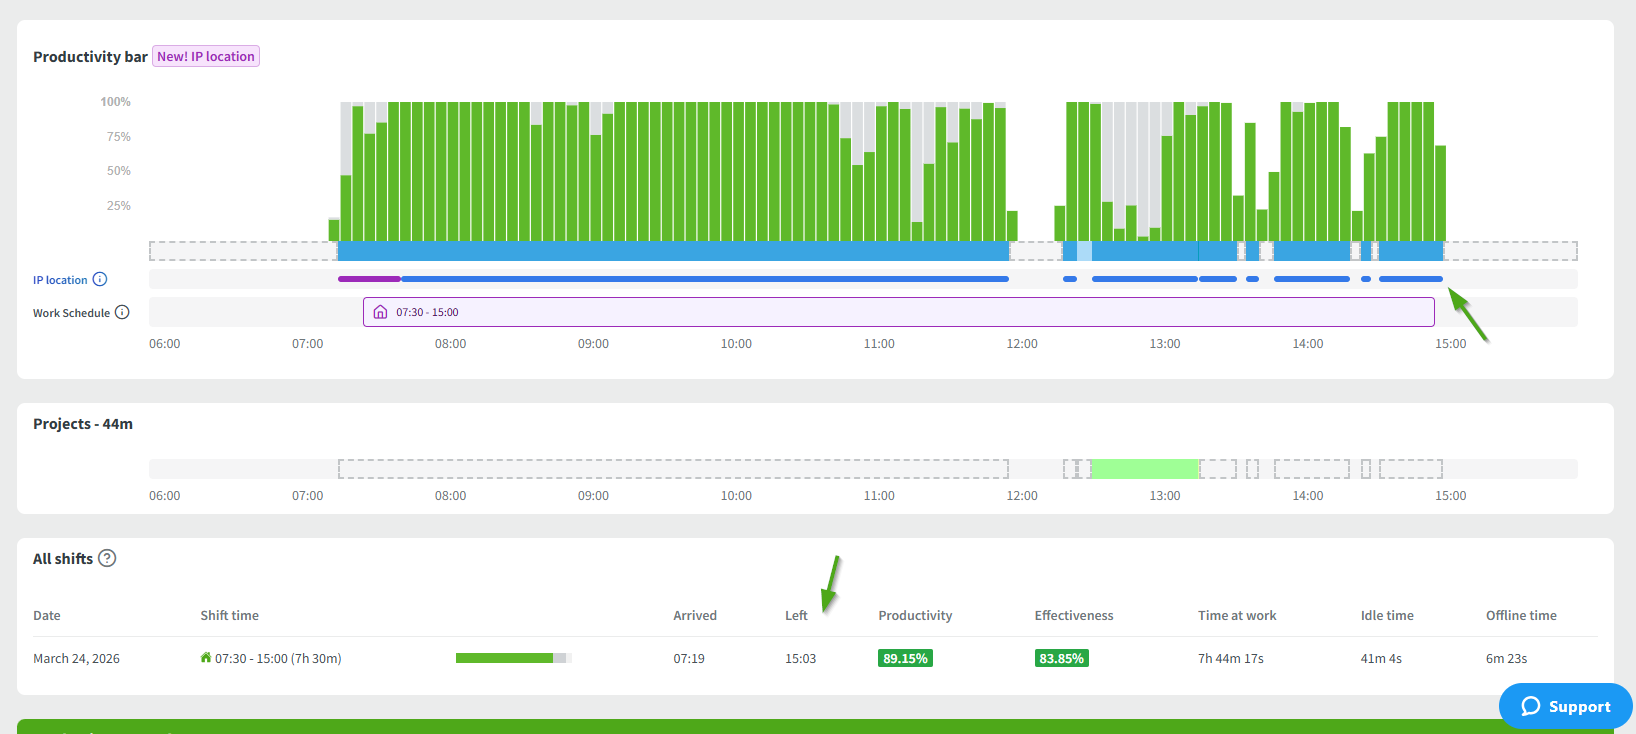
Task: Click the Left column header
Action: point(796,615)
